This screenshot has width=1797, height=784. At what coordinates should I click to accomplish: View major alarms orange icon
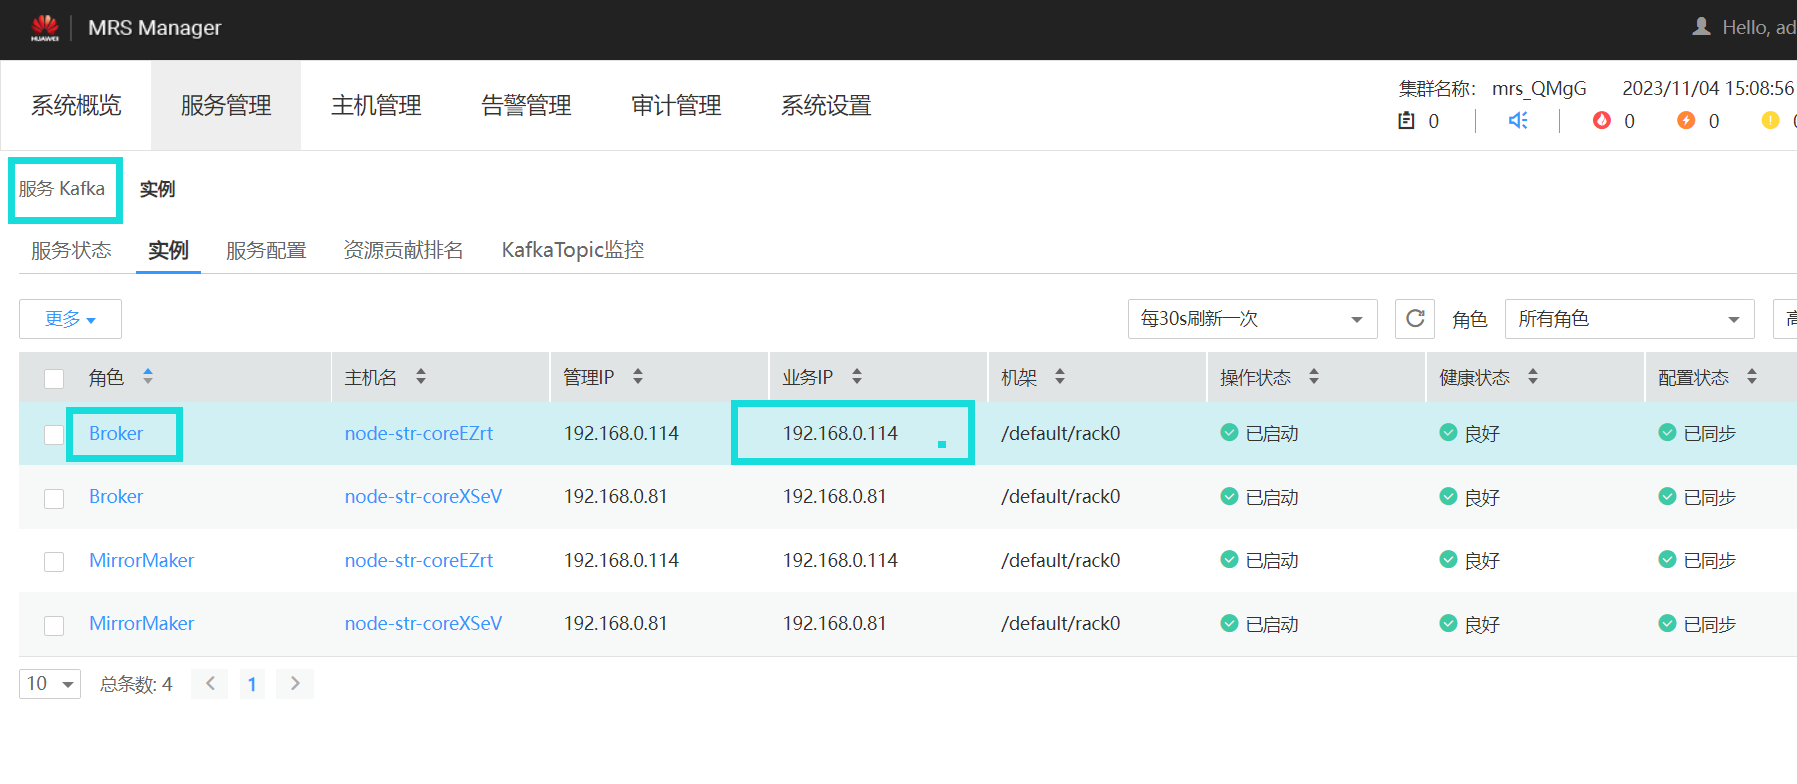pyautogui.click(x=1686, y=120)
